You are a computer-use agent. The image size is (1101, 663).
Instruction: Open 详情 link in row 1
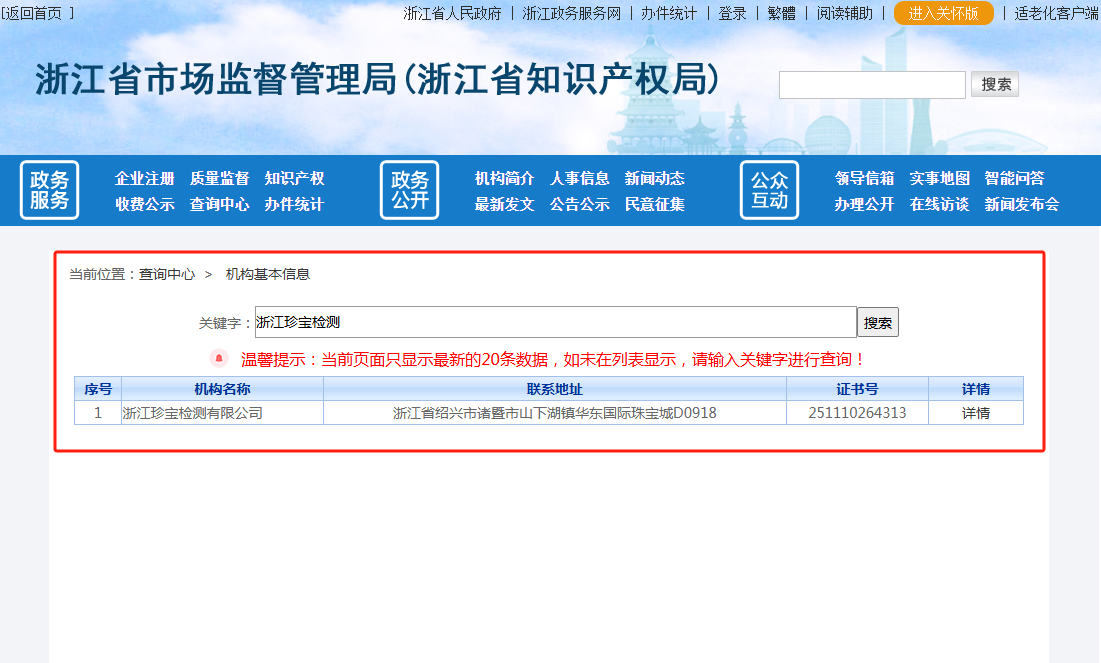(x=976, y=413)
